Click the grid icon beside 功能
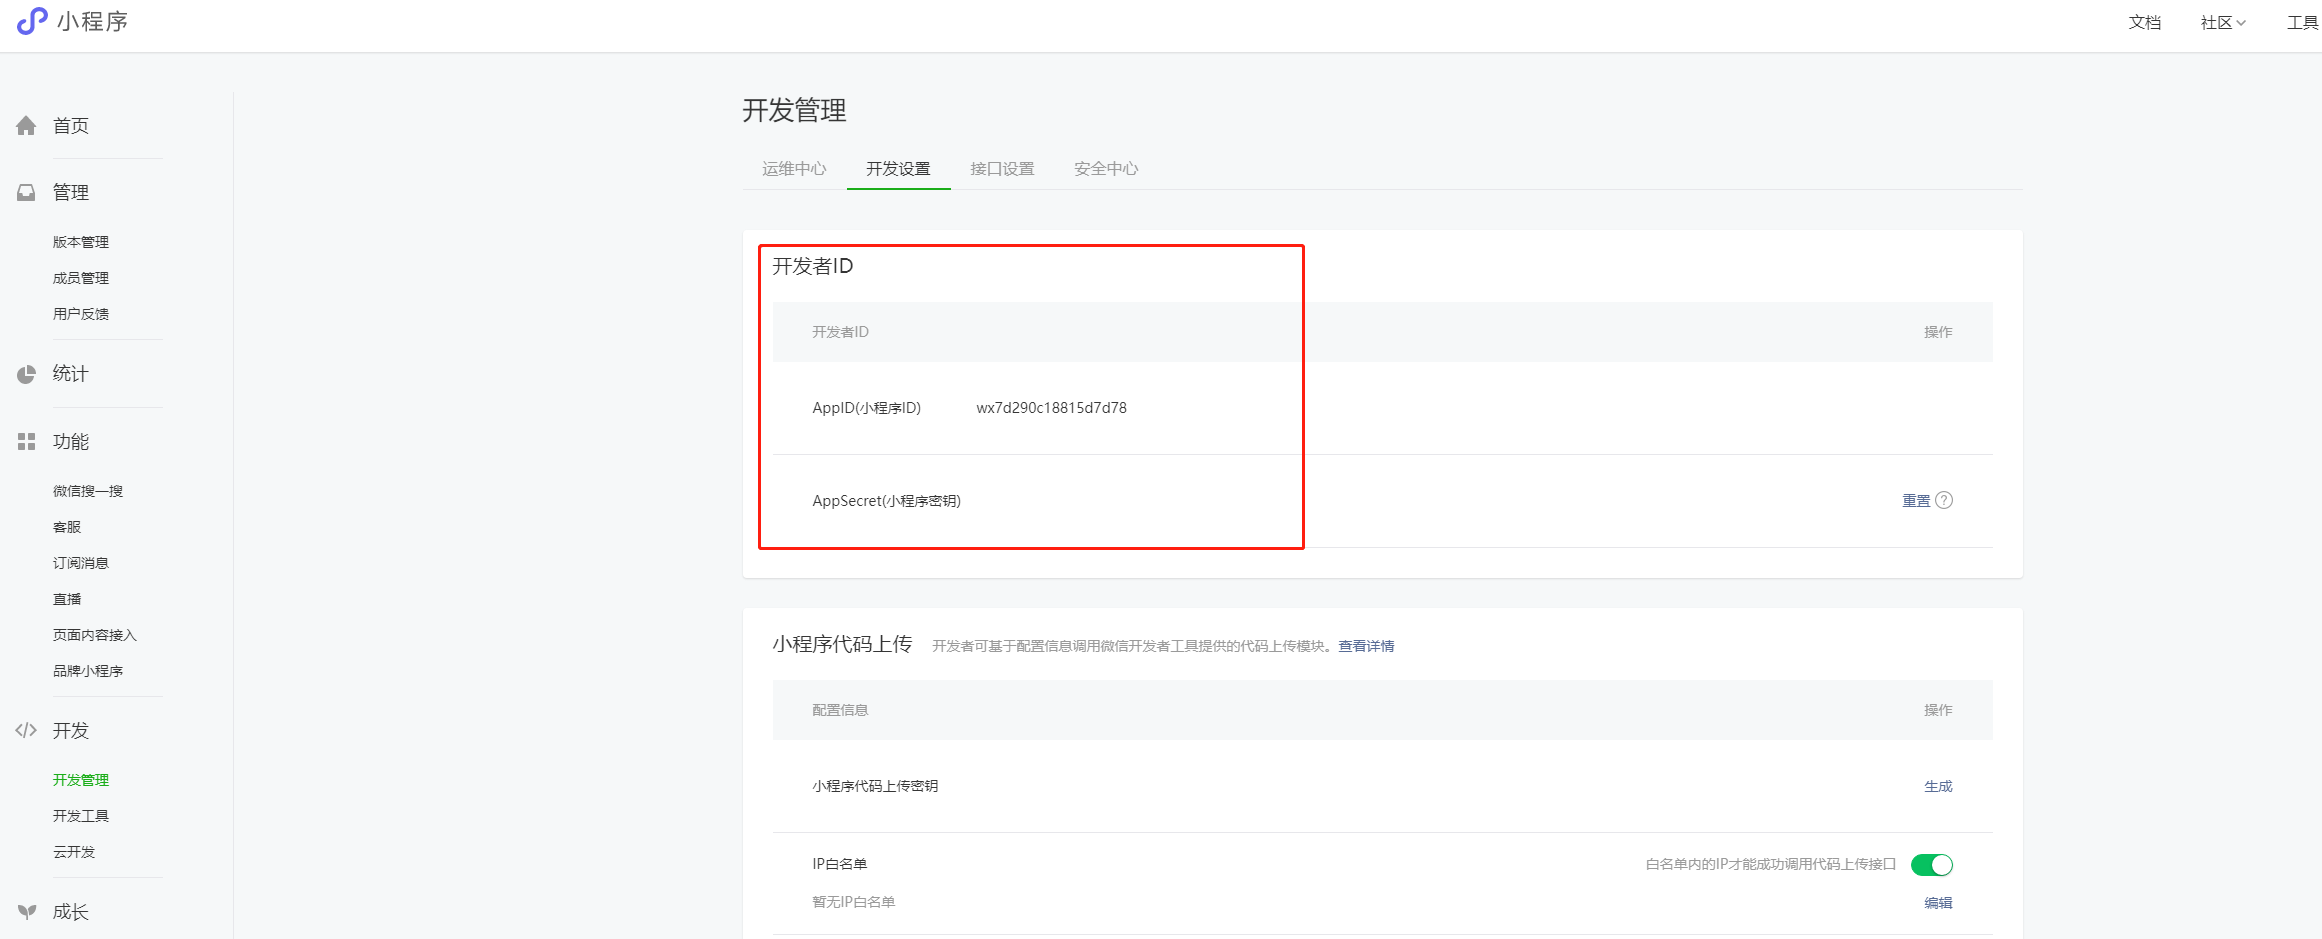Viewport: 2322px width, 939px height. point(26,441)
